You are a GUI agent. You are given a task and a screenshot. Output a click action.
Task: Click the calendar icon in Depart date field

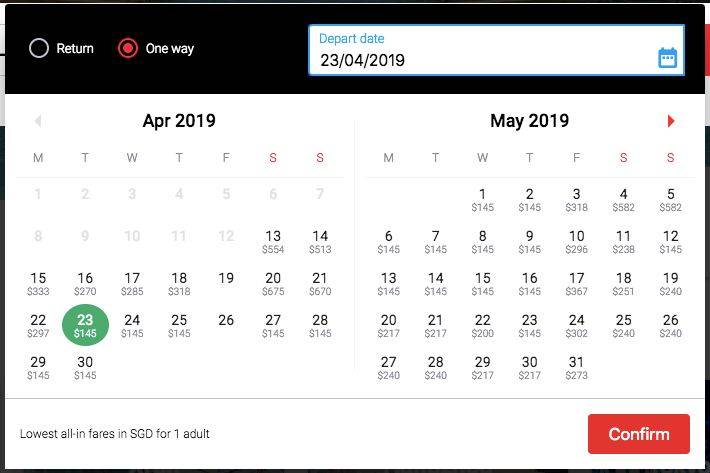point(667,58)
